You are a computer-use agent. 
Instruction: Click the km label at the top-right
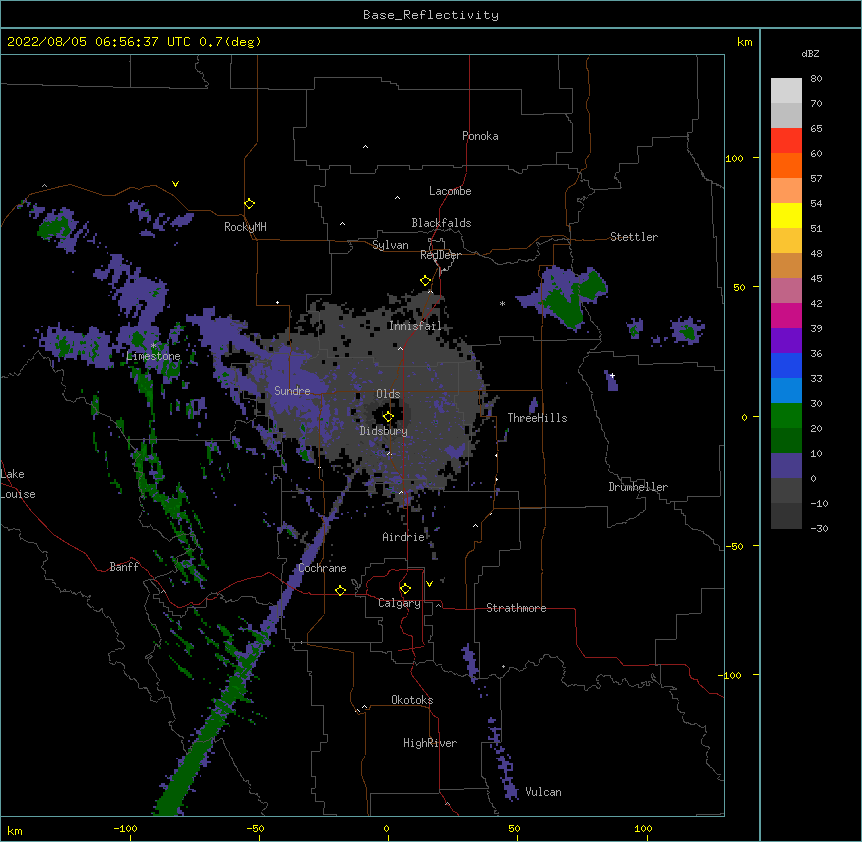coord(745,42)
